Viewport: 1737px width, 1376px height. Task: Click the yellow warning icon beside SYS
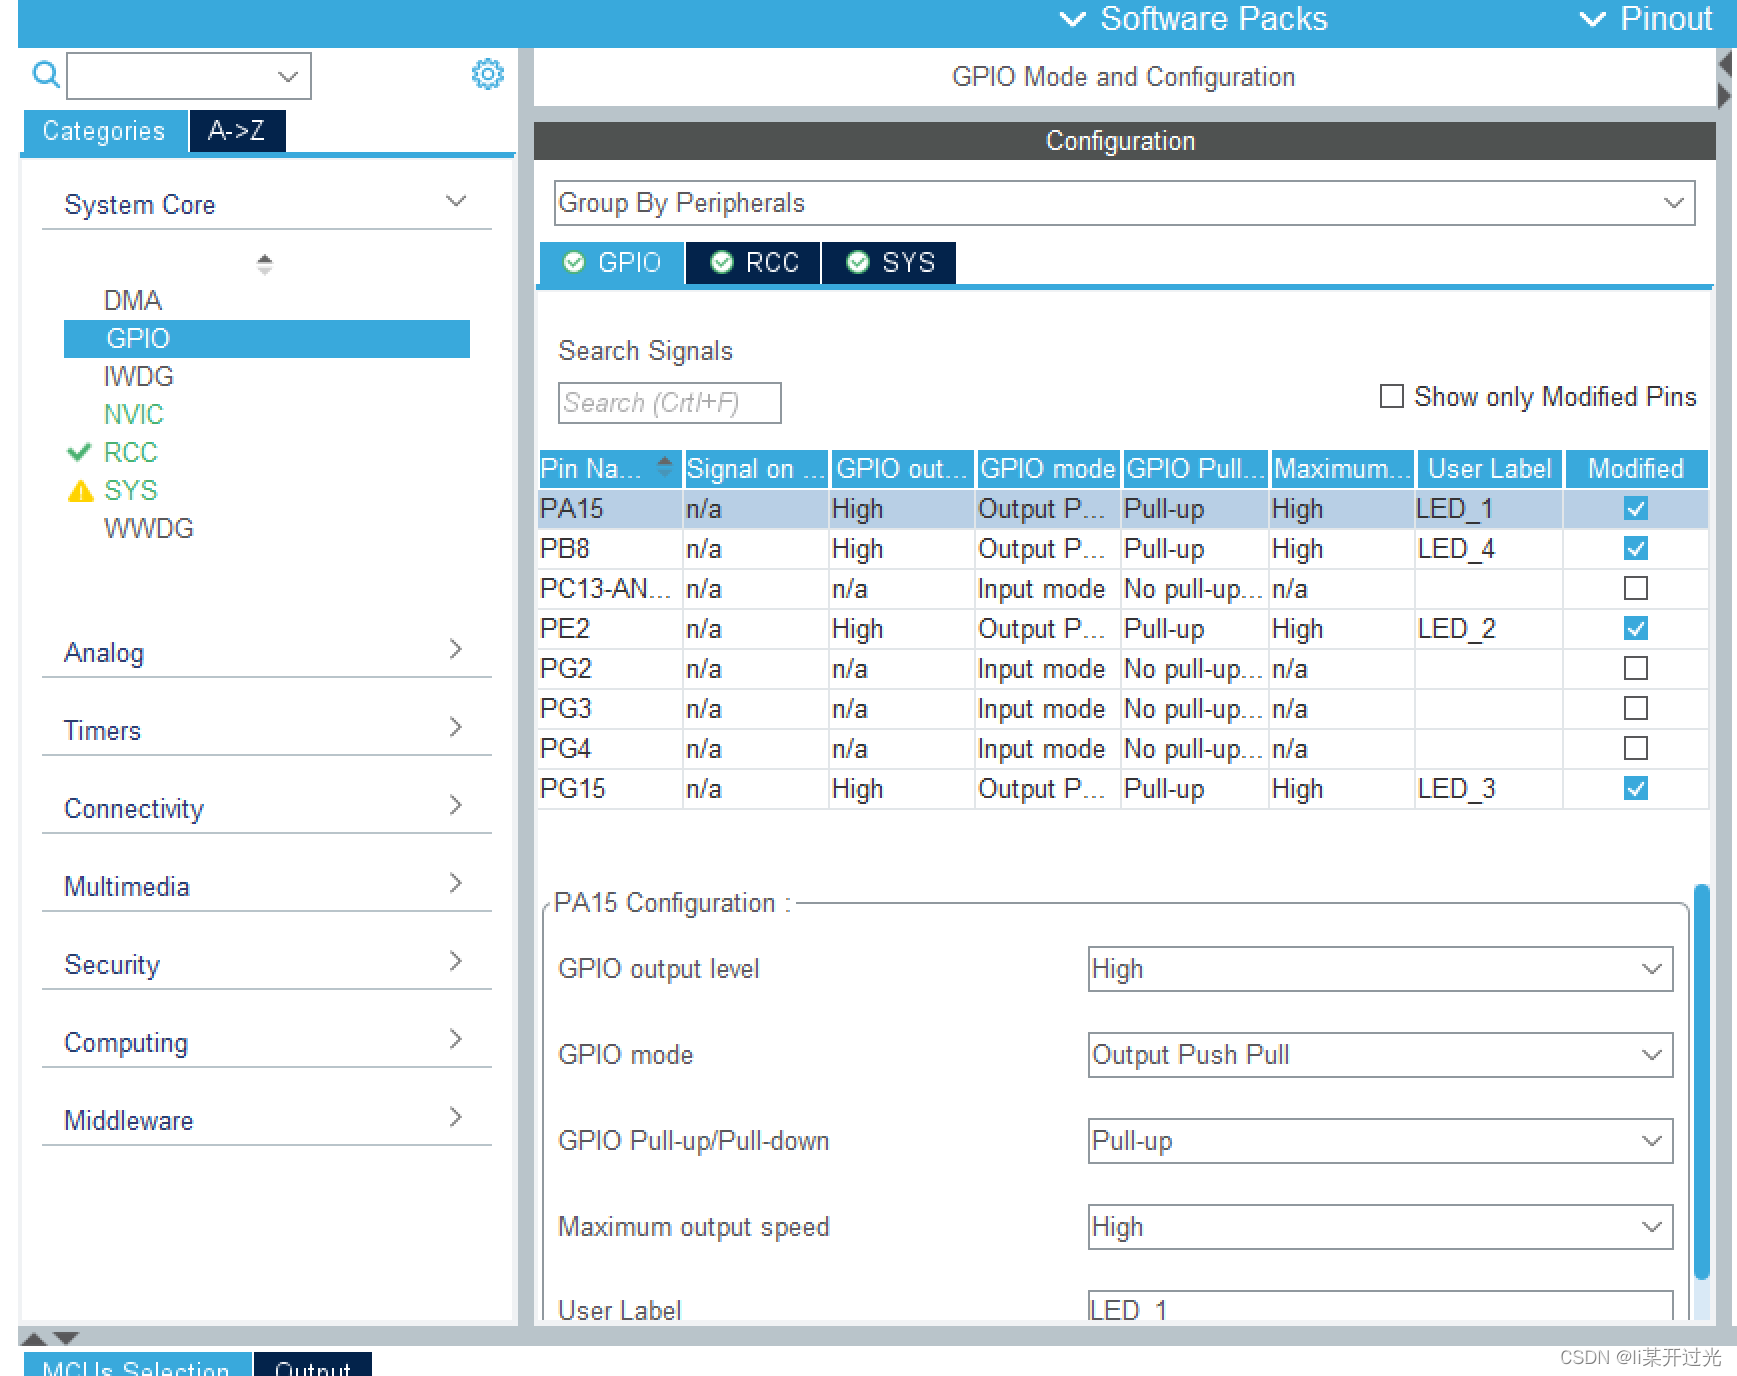(80, 491)
